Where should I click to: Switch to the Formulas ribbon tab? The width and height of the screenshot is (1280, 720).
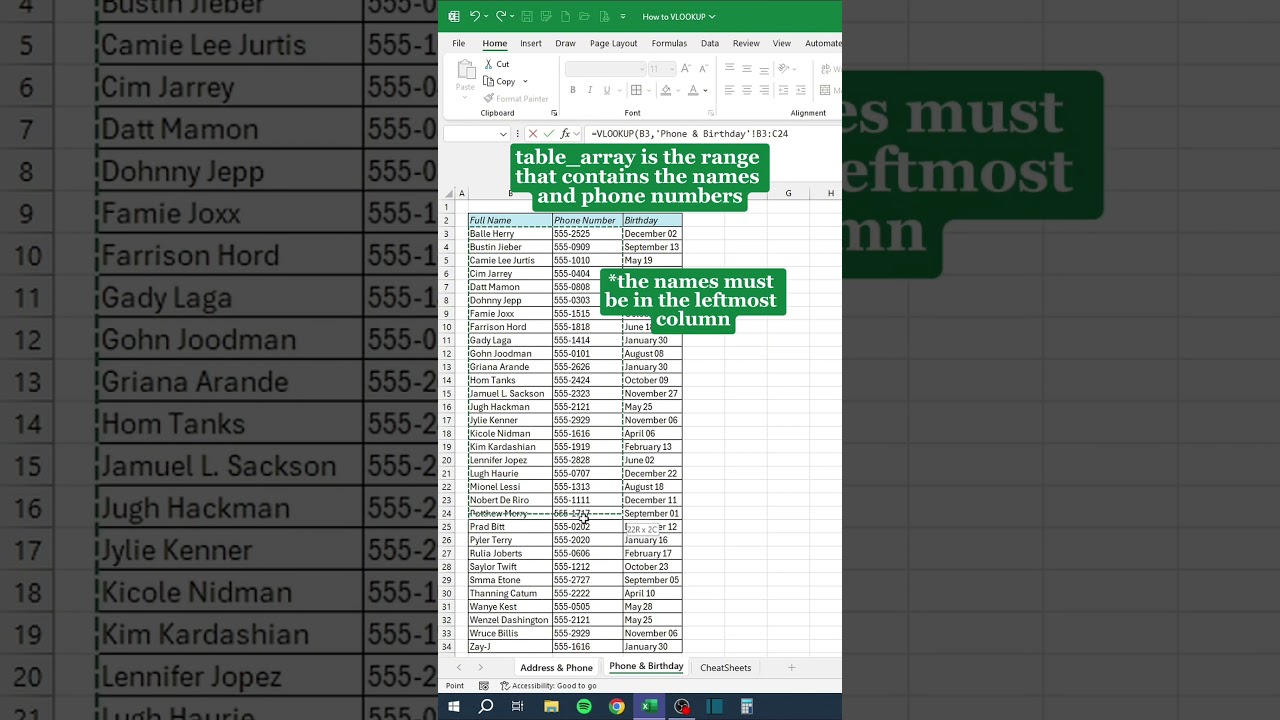(x=669, y=43)
